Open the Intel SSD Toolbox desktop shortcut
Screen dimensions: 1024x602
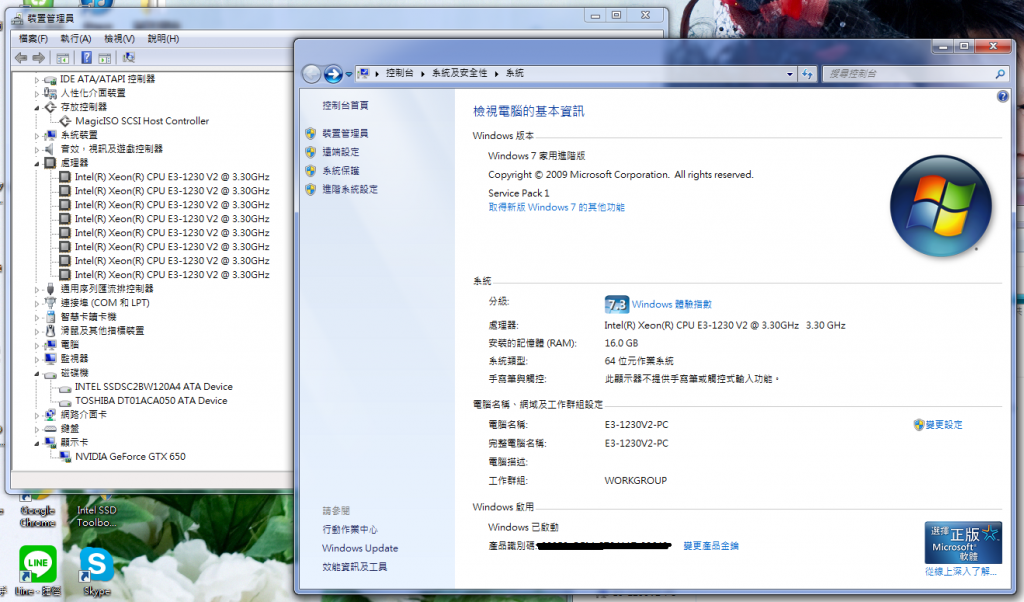(97, 516)
